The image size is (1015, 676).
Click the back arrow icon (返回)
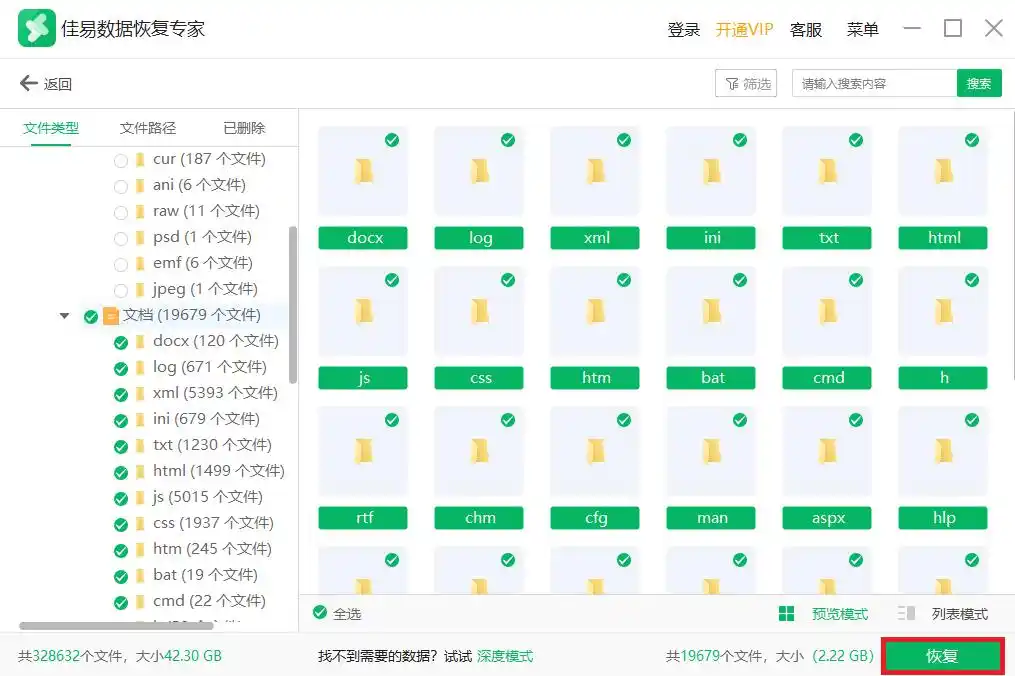[x=28, y=84]
